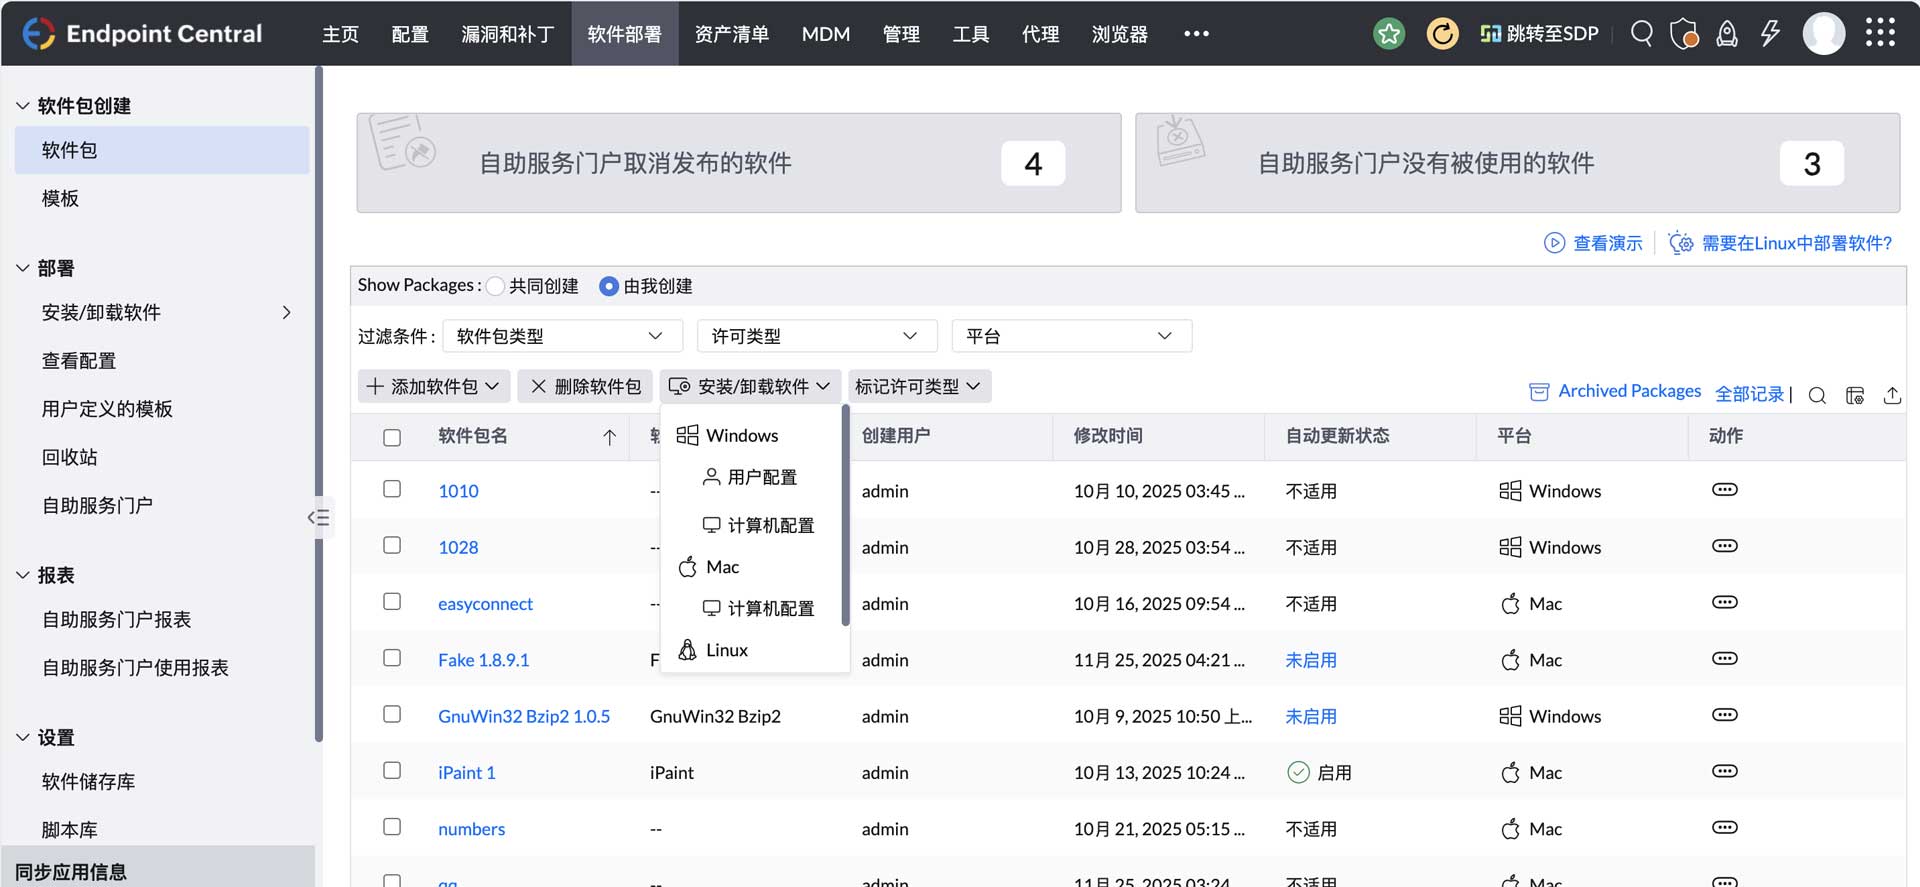Click the table search magnifier icon
Screen dimensions: 1920x887
[x=1817, y=395]
